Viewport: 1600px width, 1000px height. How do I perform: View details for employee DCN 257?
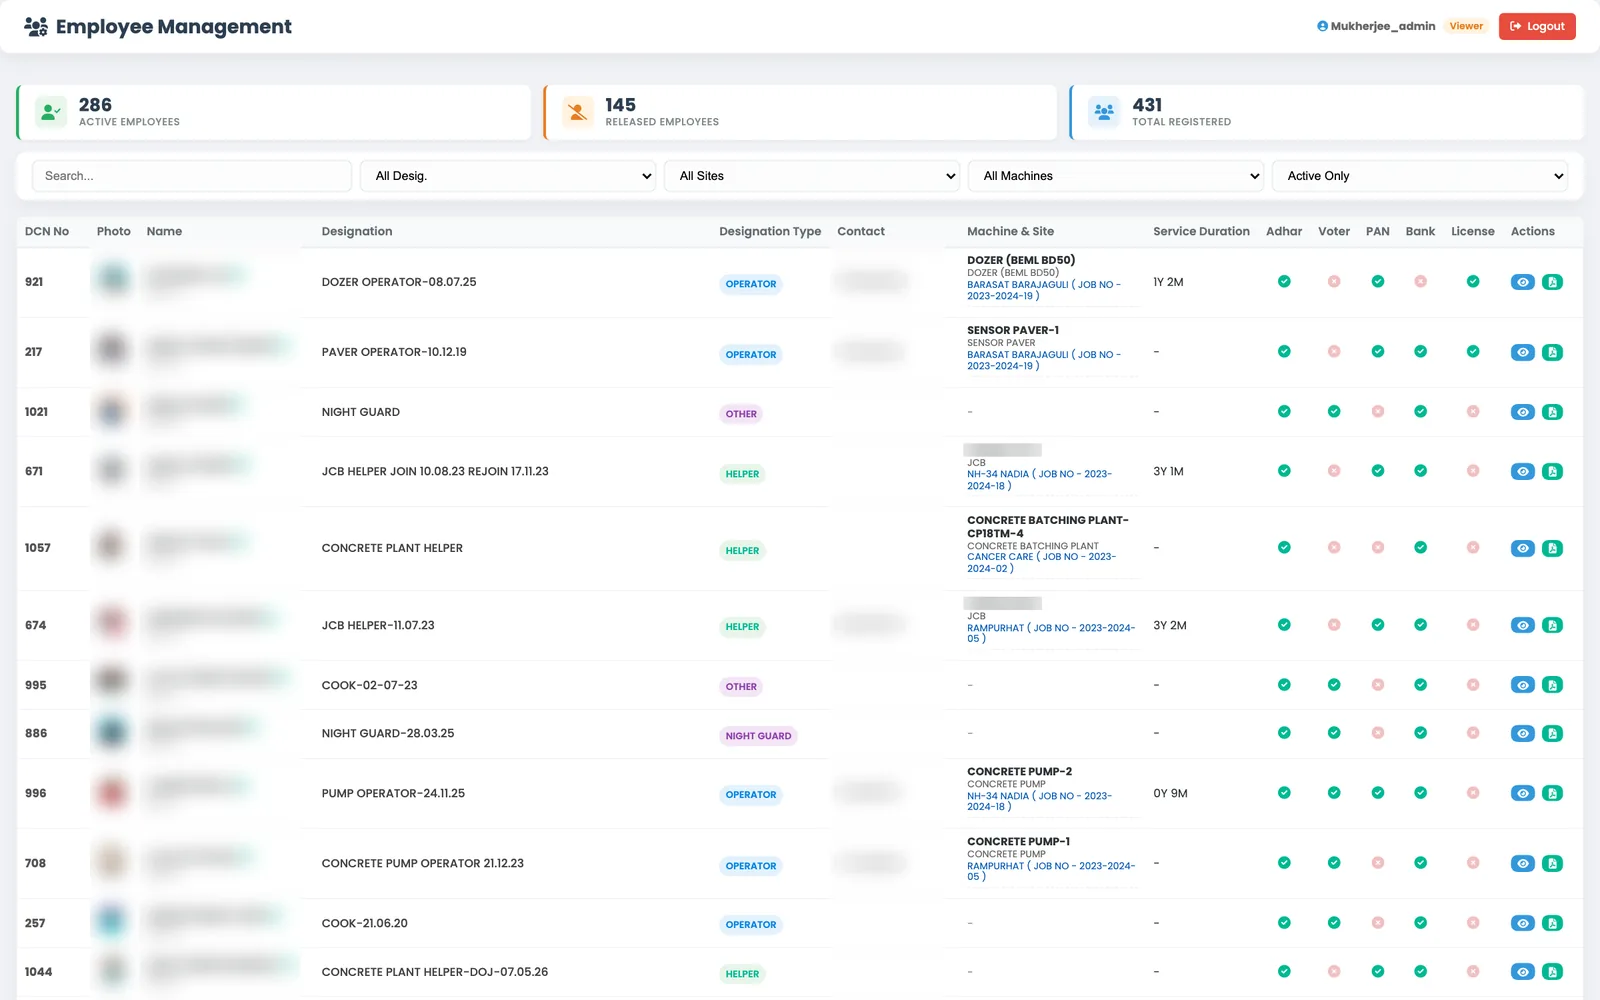pyautogui.click(x=1522, y=923)
